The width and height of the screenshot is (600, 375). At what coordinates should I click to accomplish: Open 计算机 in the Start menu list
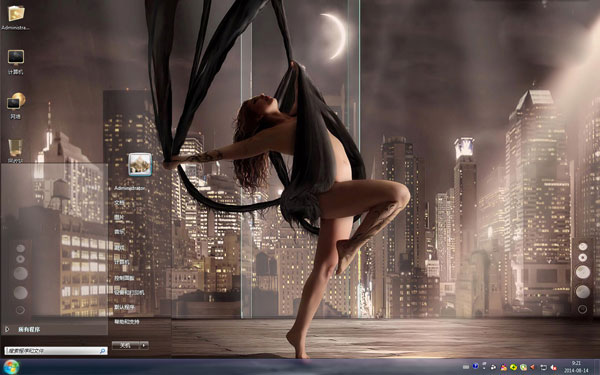[122, 262]
